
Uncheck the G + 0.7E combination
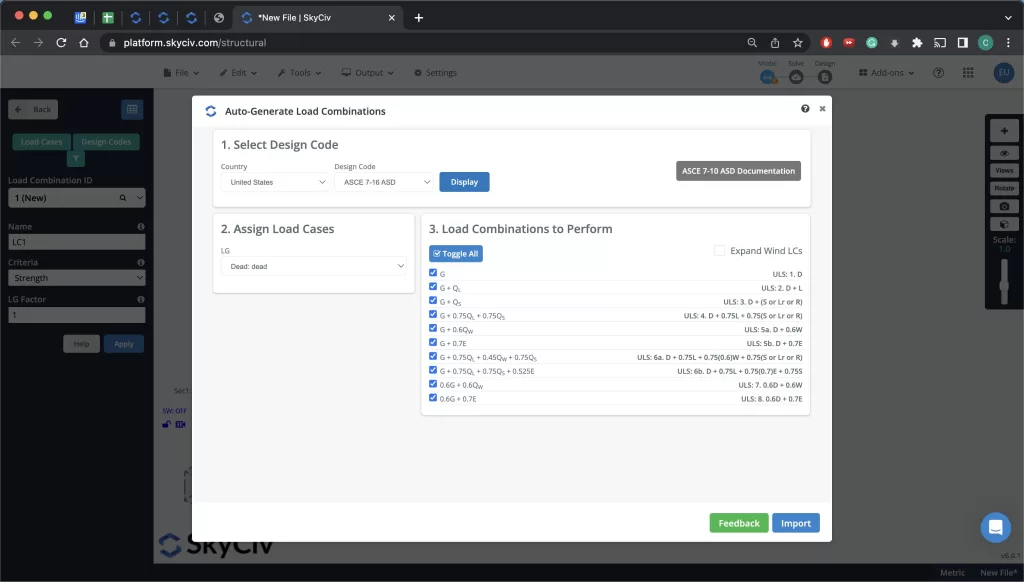coord(433,342)
